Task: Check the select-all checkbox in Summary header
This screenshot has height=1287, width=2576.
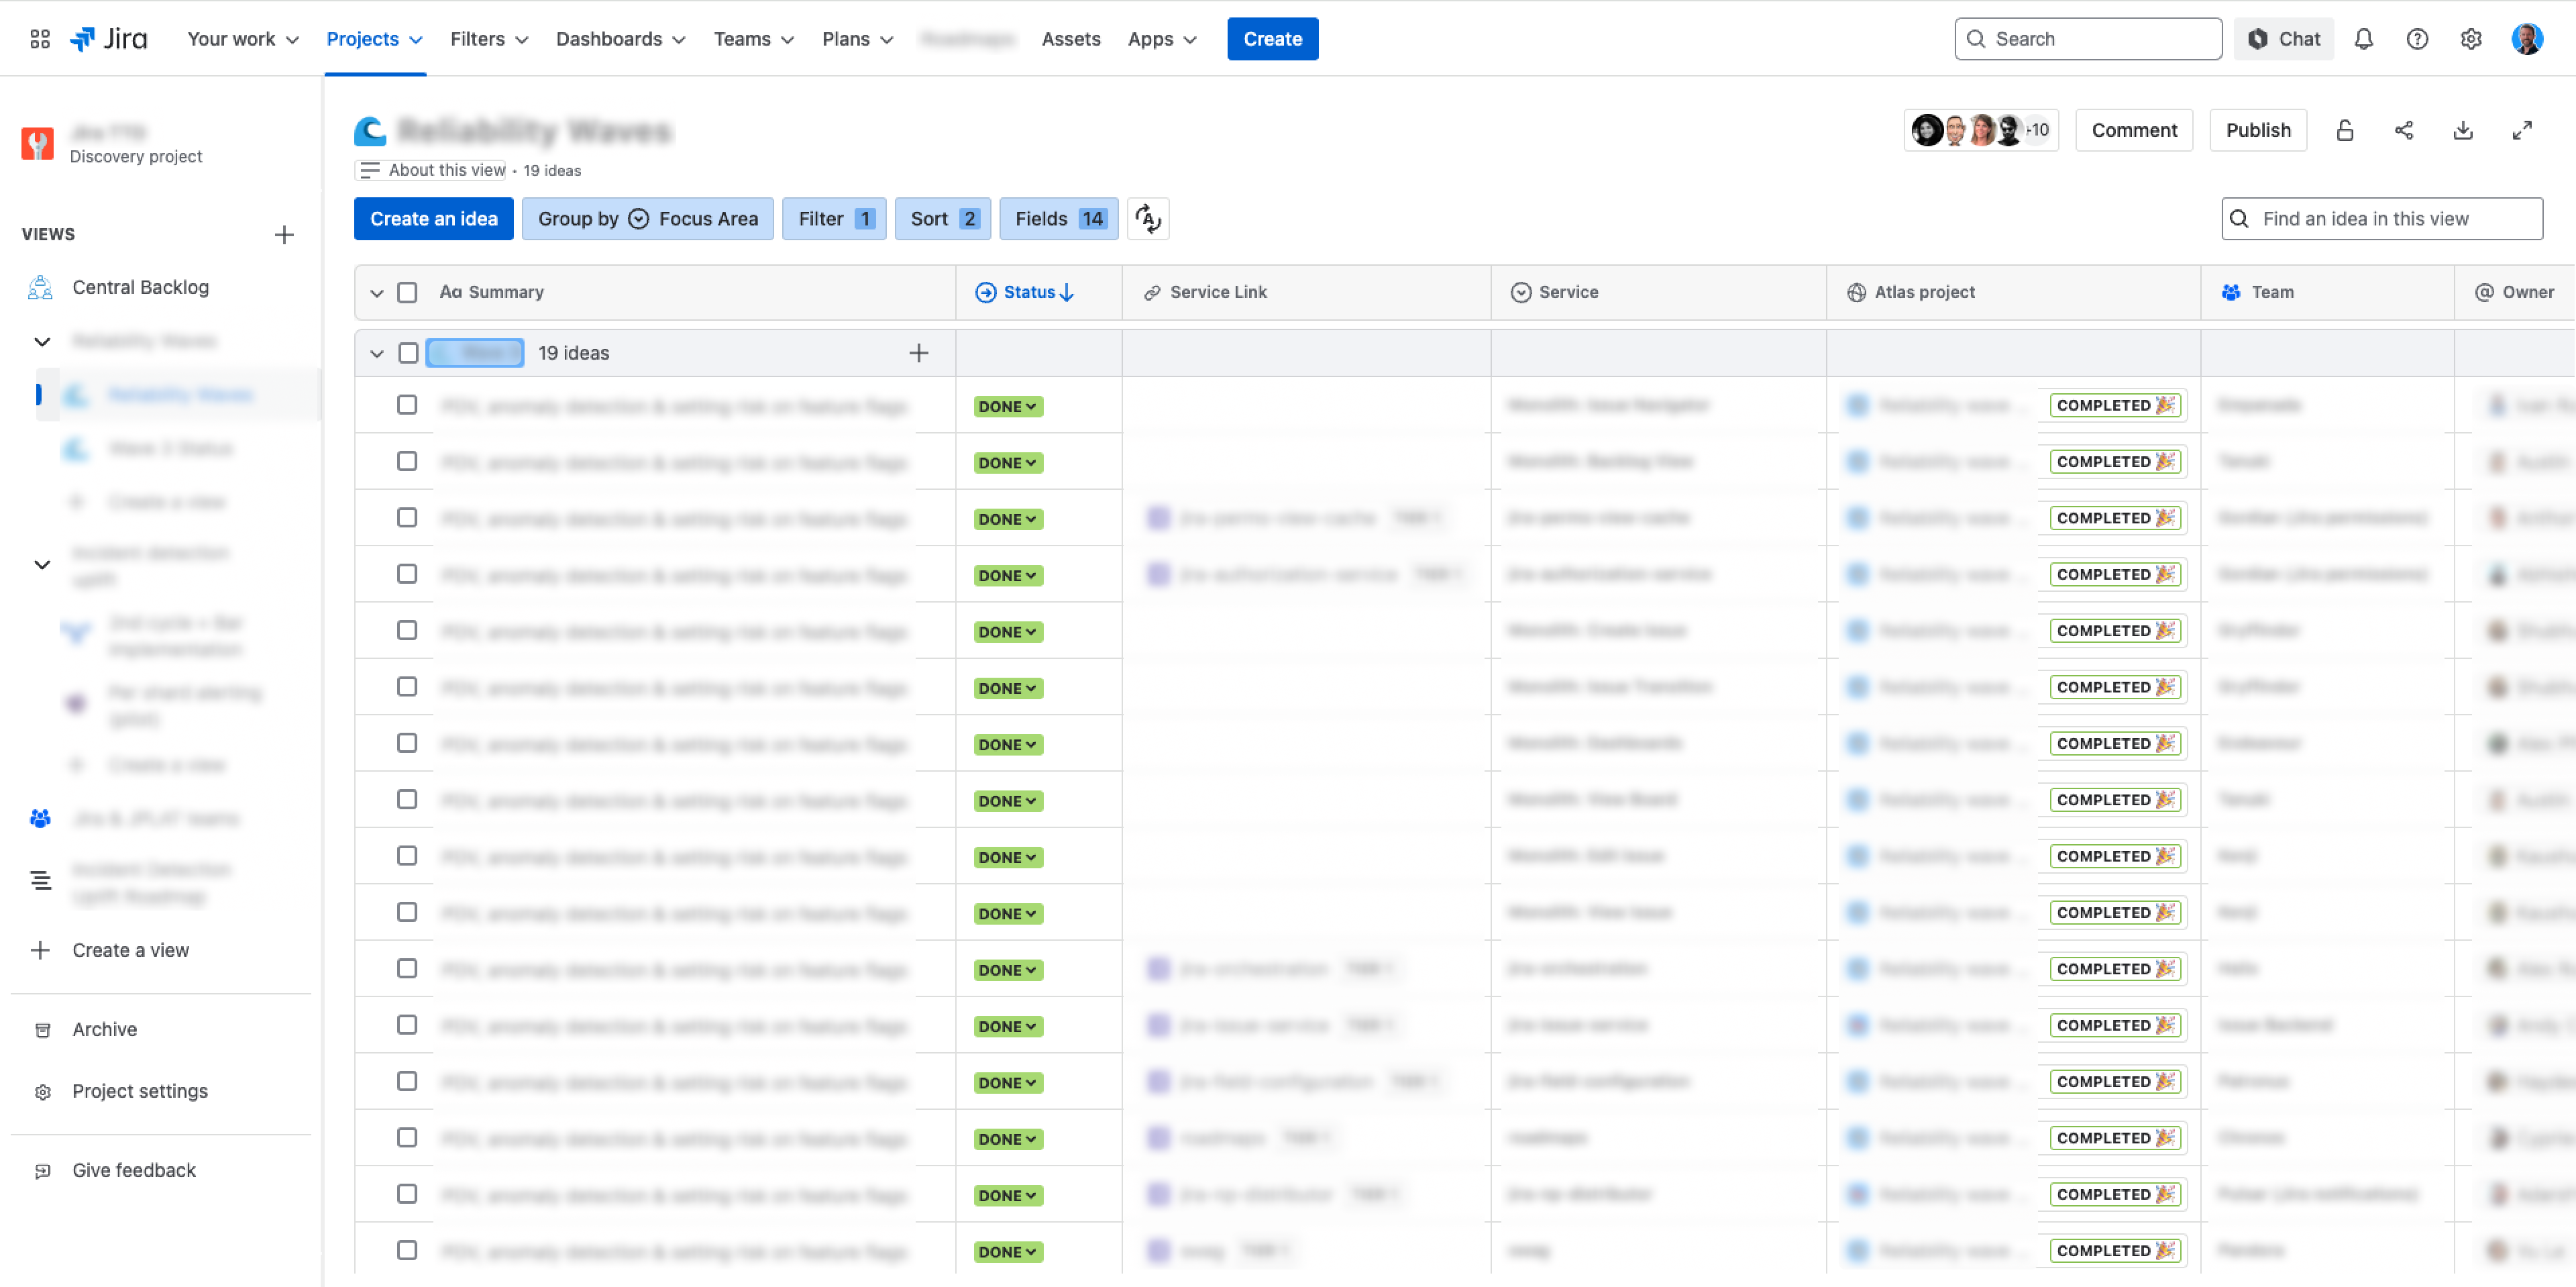Action: point(407,292)
